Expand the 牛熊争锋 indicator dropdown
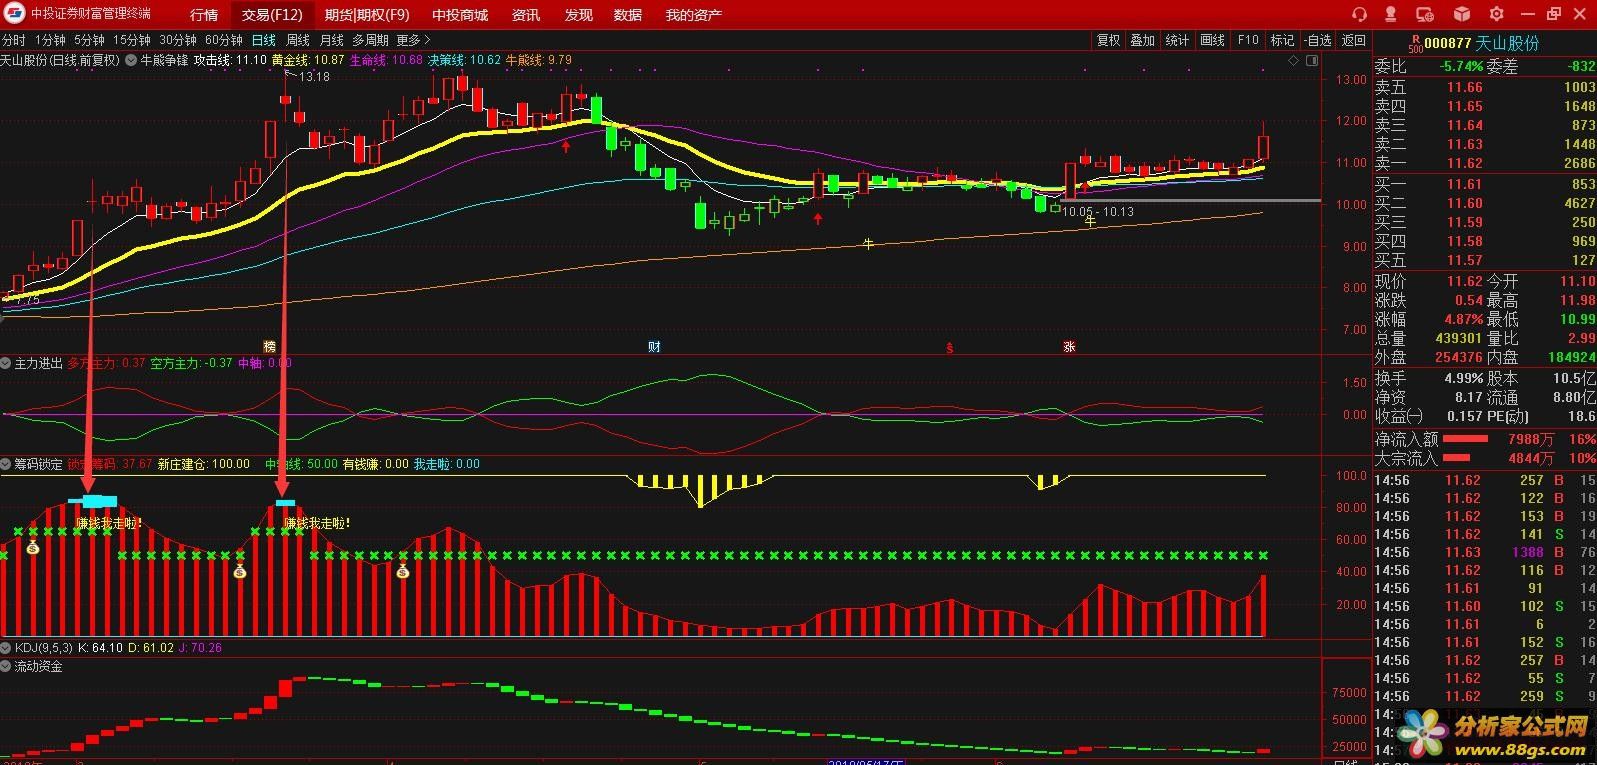 pyautogui.click(x=131, y=60)
